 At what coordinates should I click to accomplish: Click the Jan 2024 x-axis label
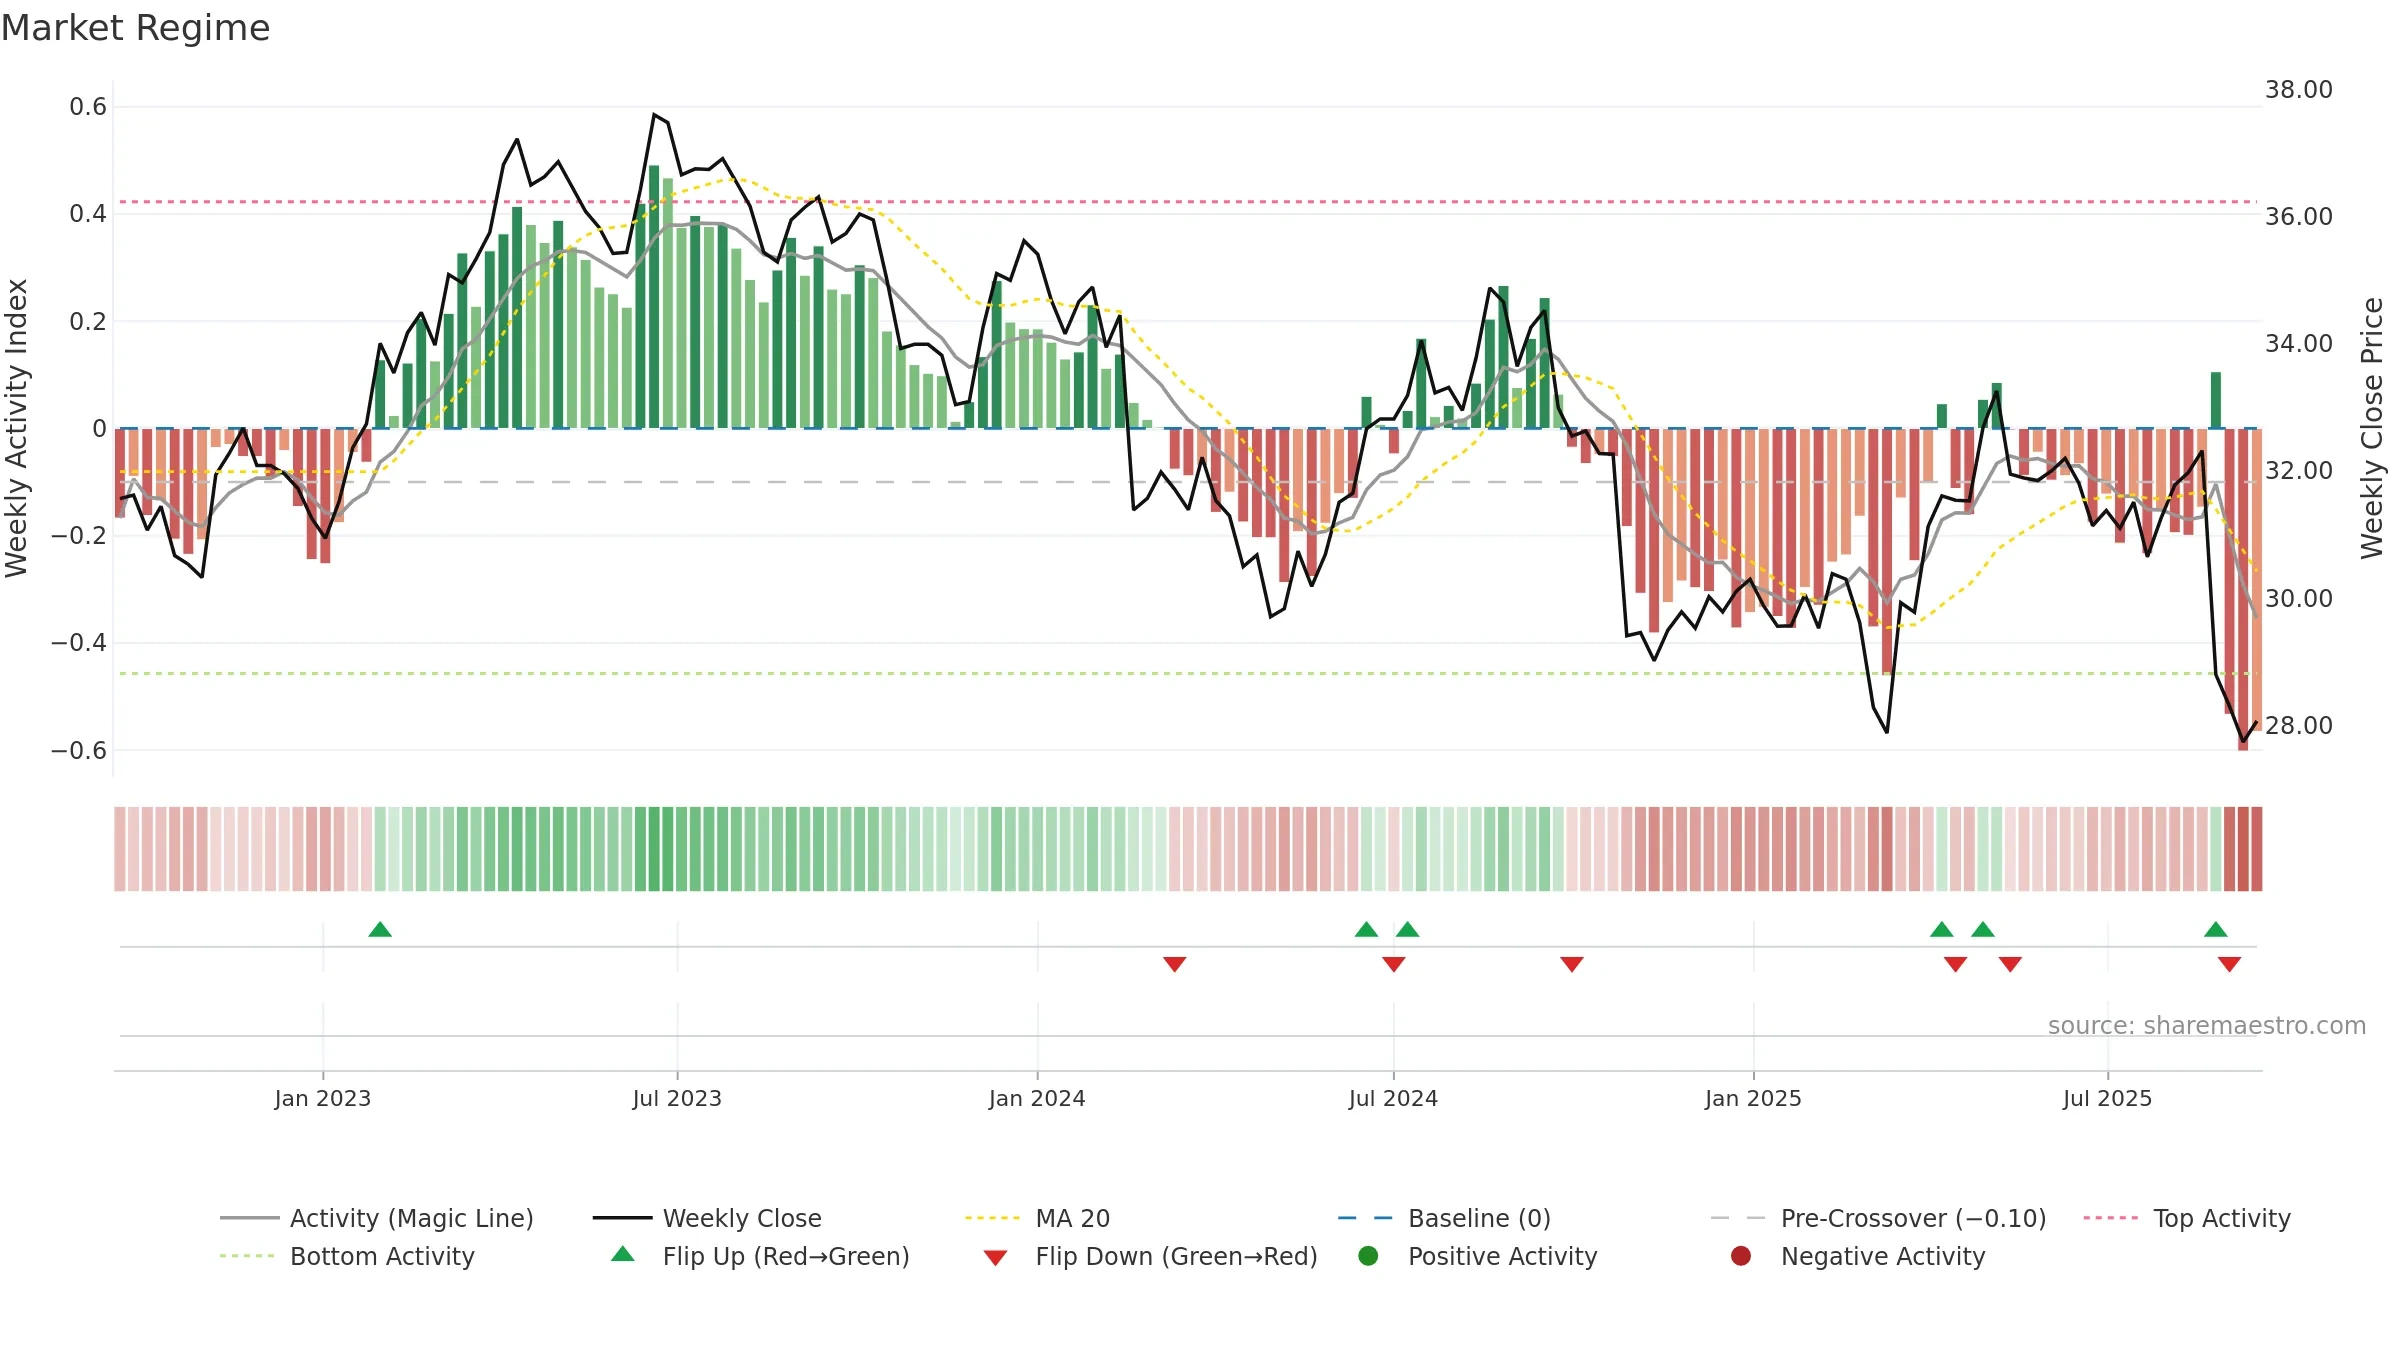(1037, 1099)
